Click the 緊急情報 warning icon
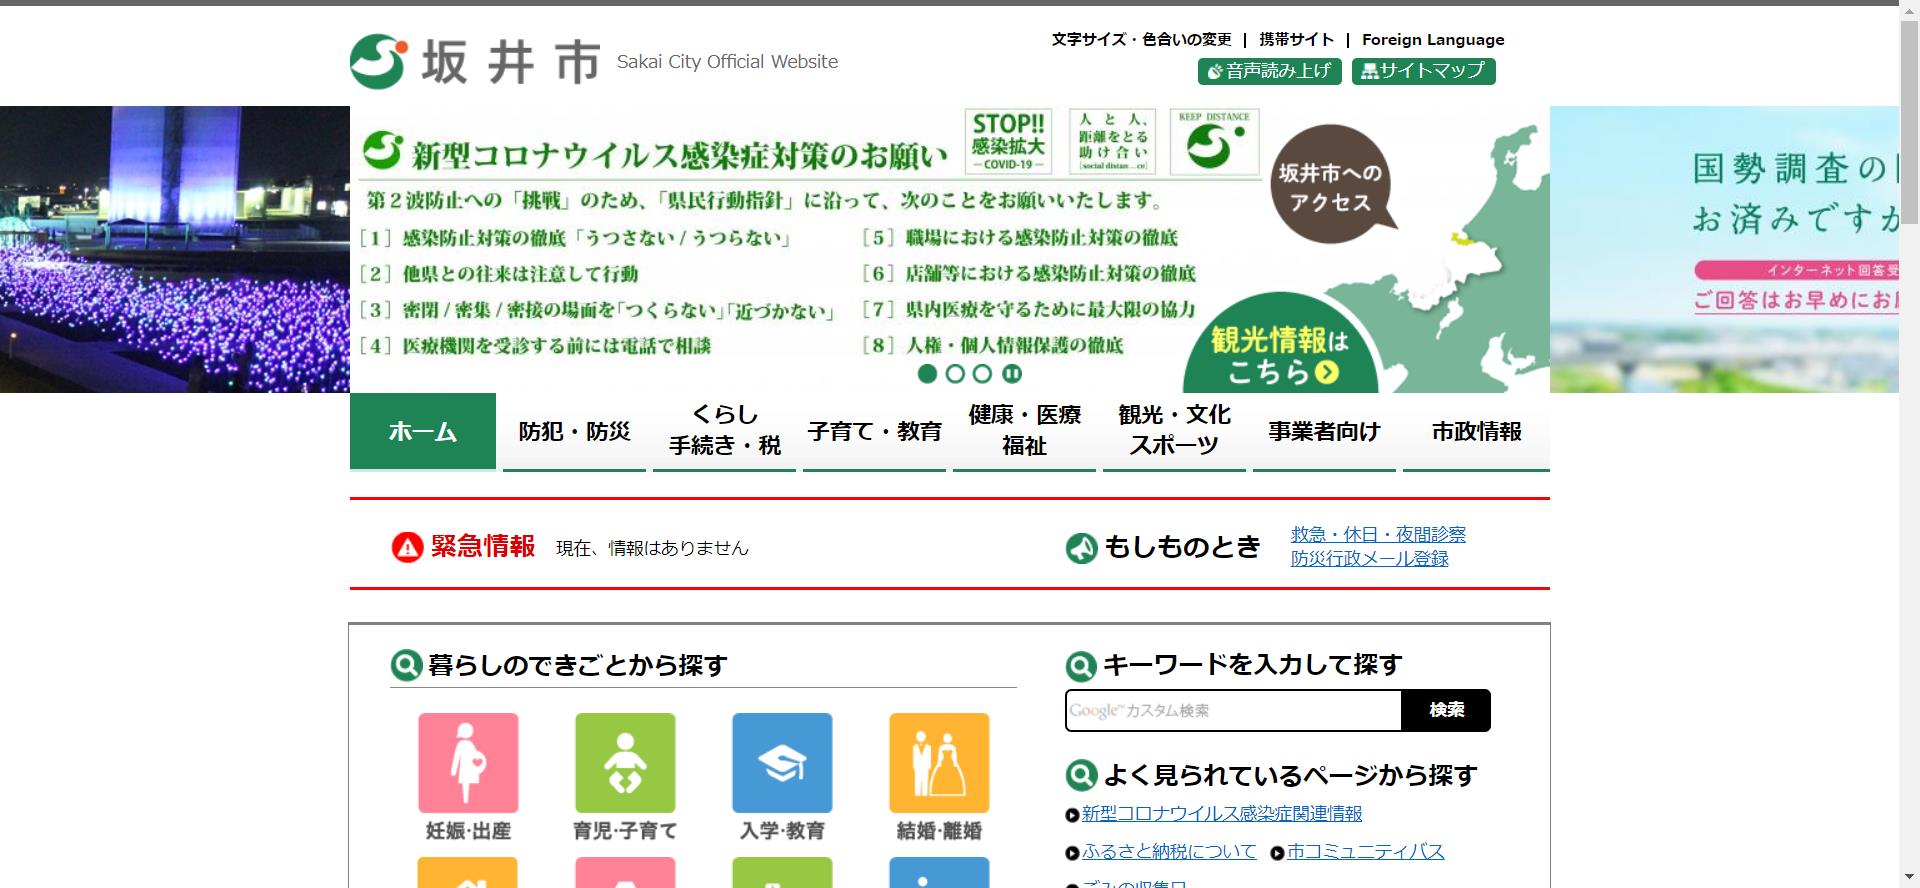 tap(407, 547)
